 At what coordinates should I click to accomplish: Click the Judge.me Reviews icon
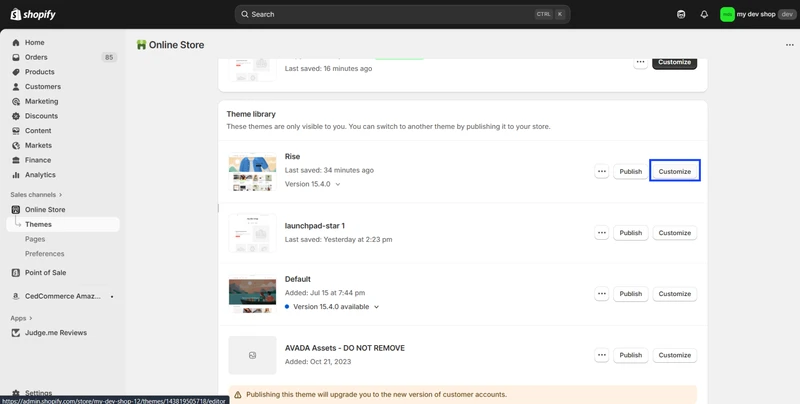click(16, 333)
